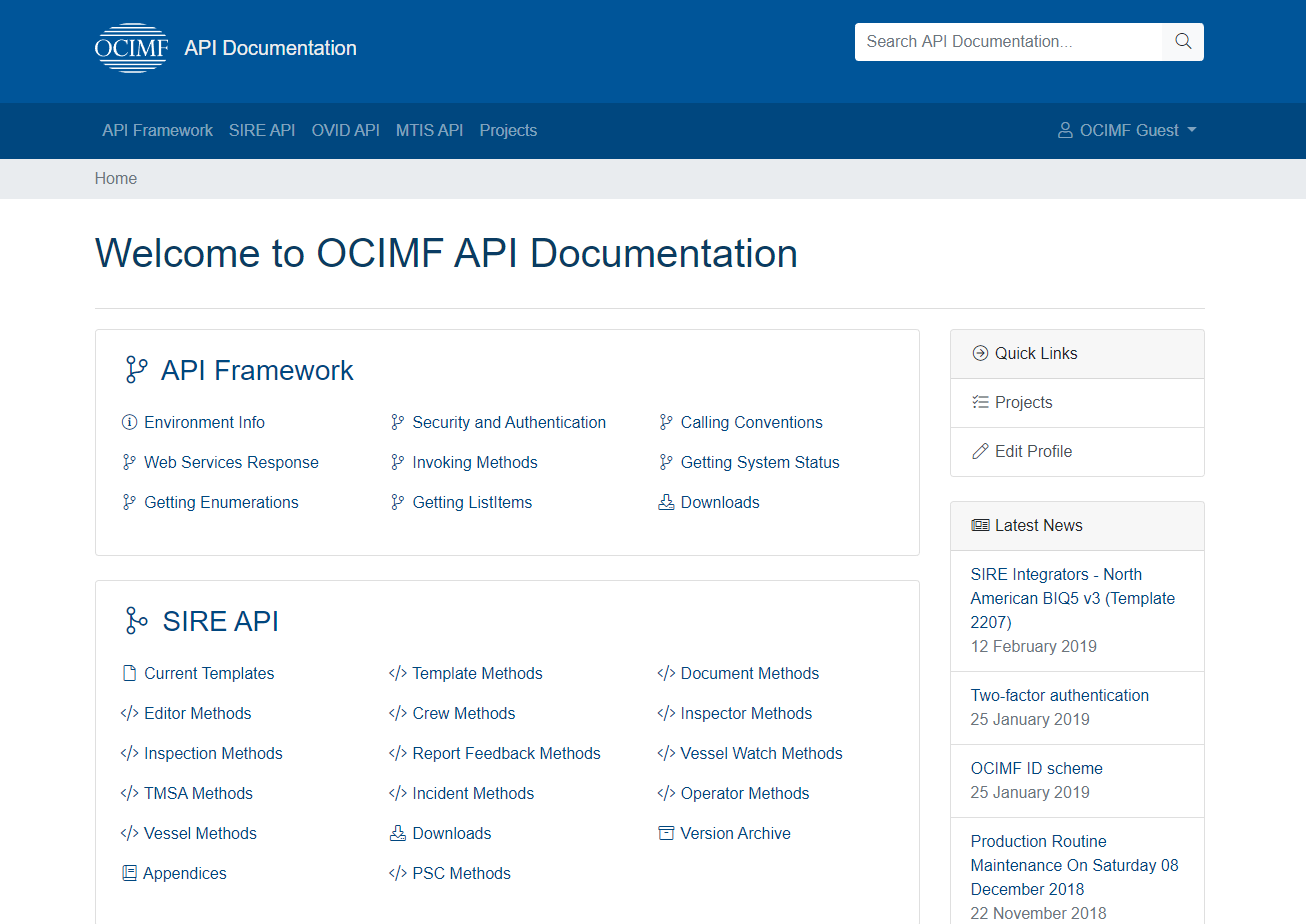Open the Two-factor authentication news item

point(1060,695)
